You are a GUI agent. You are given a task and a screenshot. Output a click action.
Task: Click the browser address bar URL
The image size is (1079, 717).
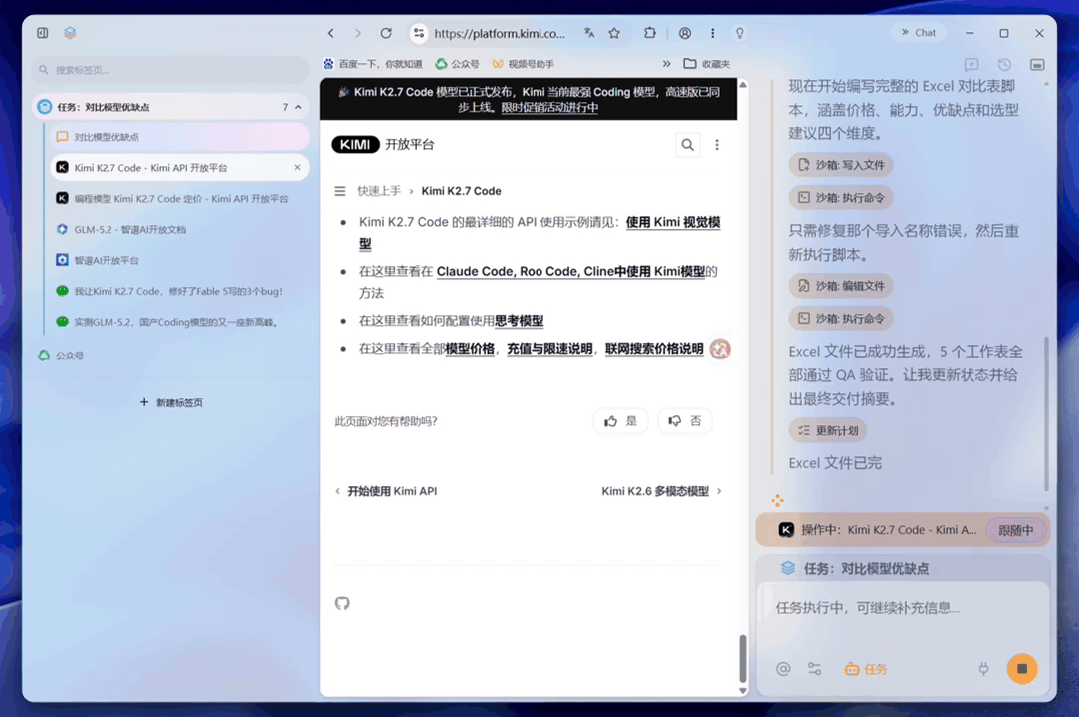(x=500, y=33)
